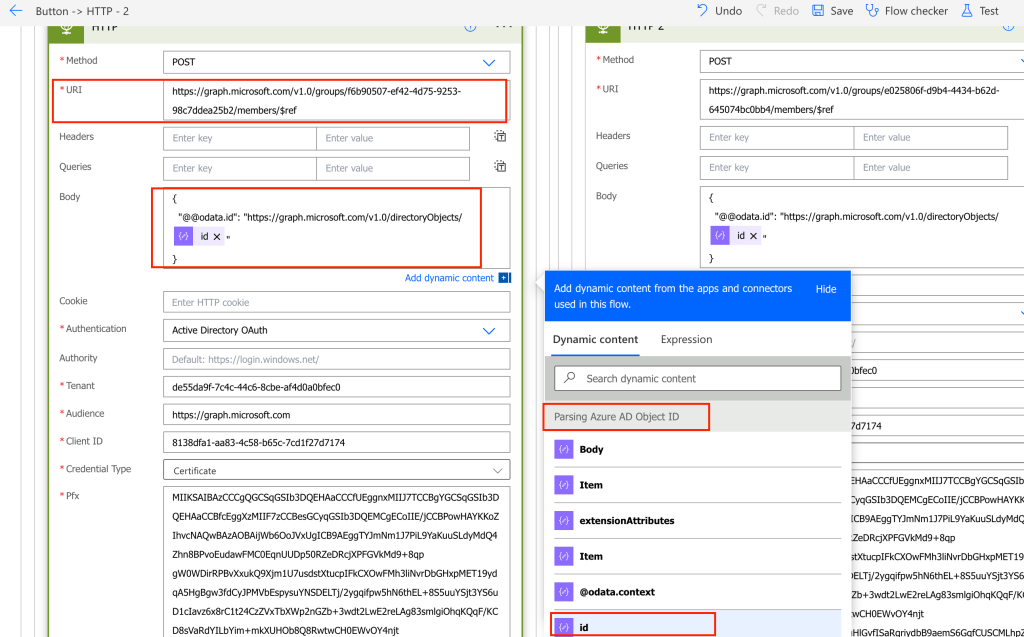
Task: Click Undo in the top toolbar
Action: [x=719, y=11]
